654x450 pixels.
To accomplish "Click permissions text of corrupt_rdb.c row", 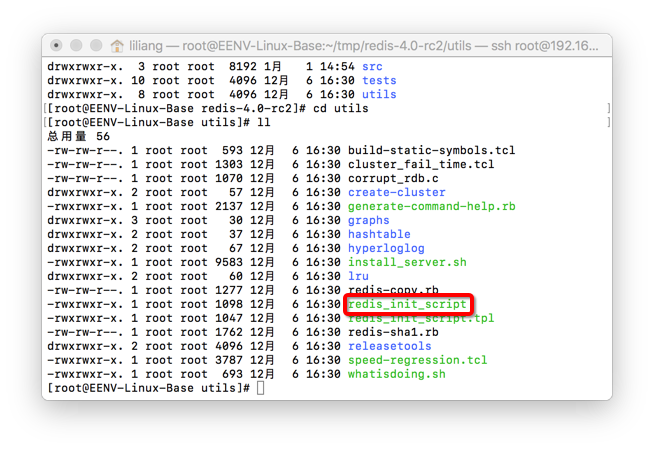I will tap(85, 178).
